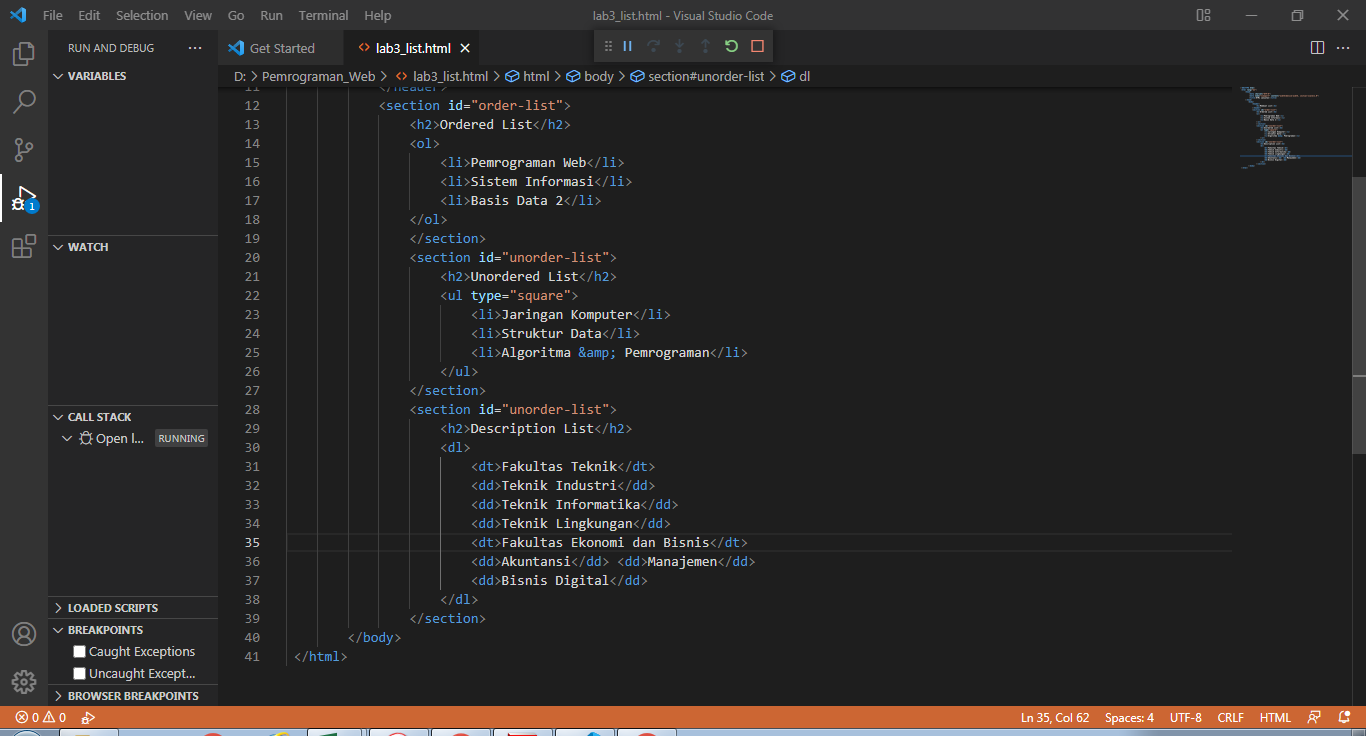Restart the debugger with the green restart icon

point(731,46)
